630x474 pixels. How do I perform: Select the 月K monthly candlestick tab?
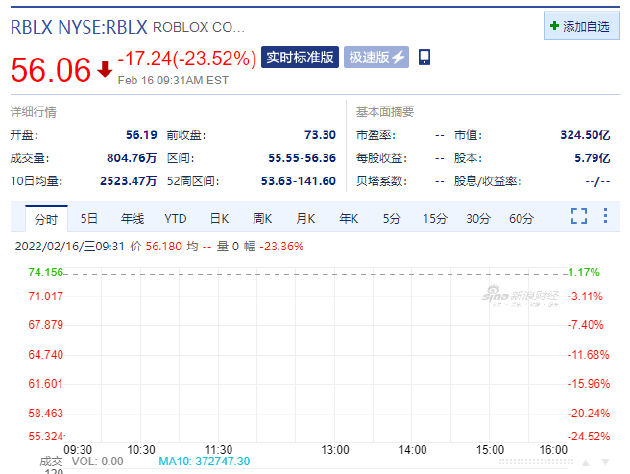click(x=305, y=219)
